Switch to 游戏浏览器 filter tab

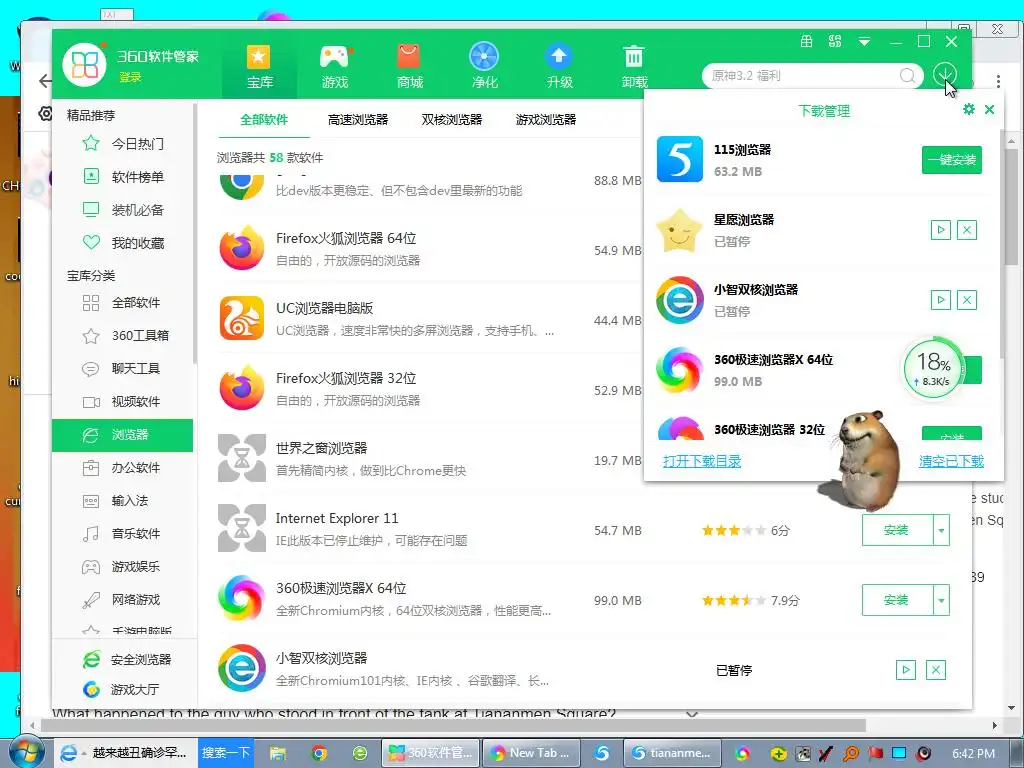point(546,120)
